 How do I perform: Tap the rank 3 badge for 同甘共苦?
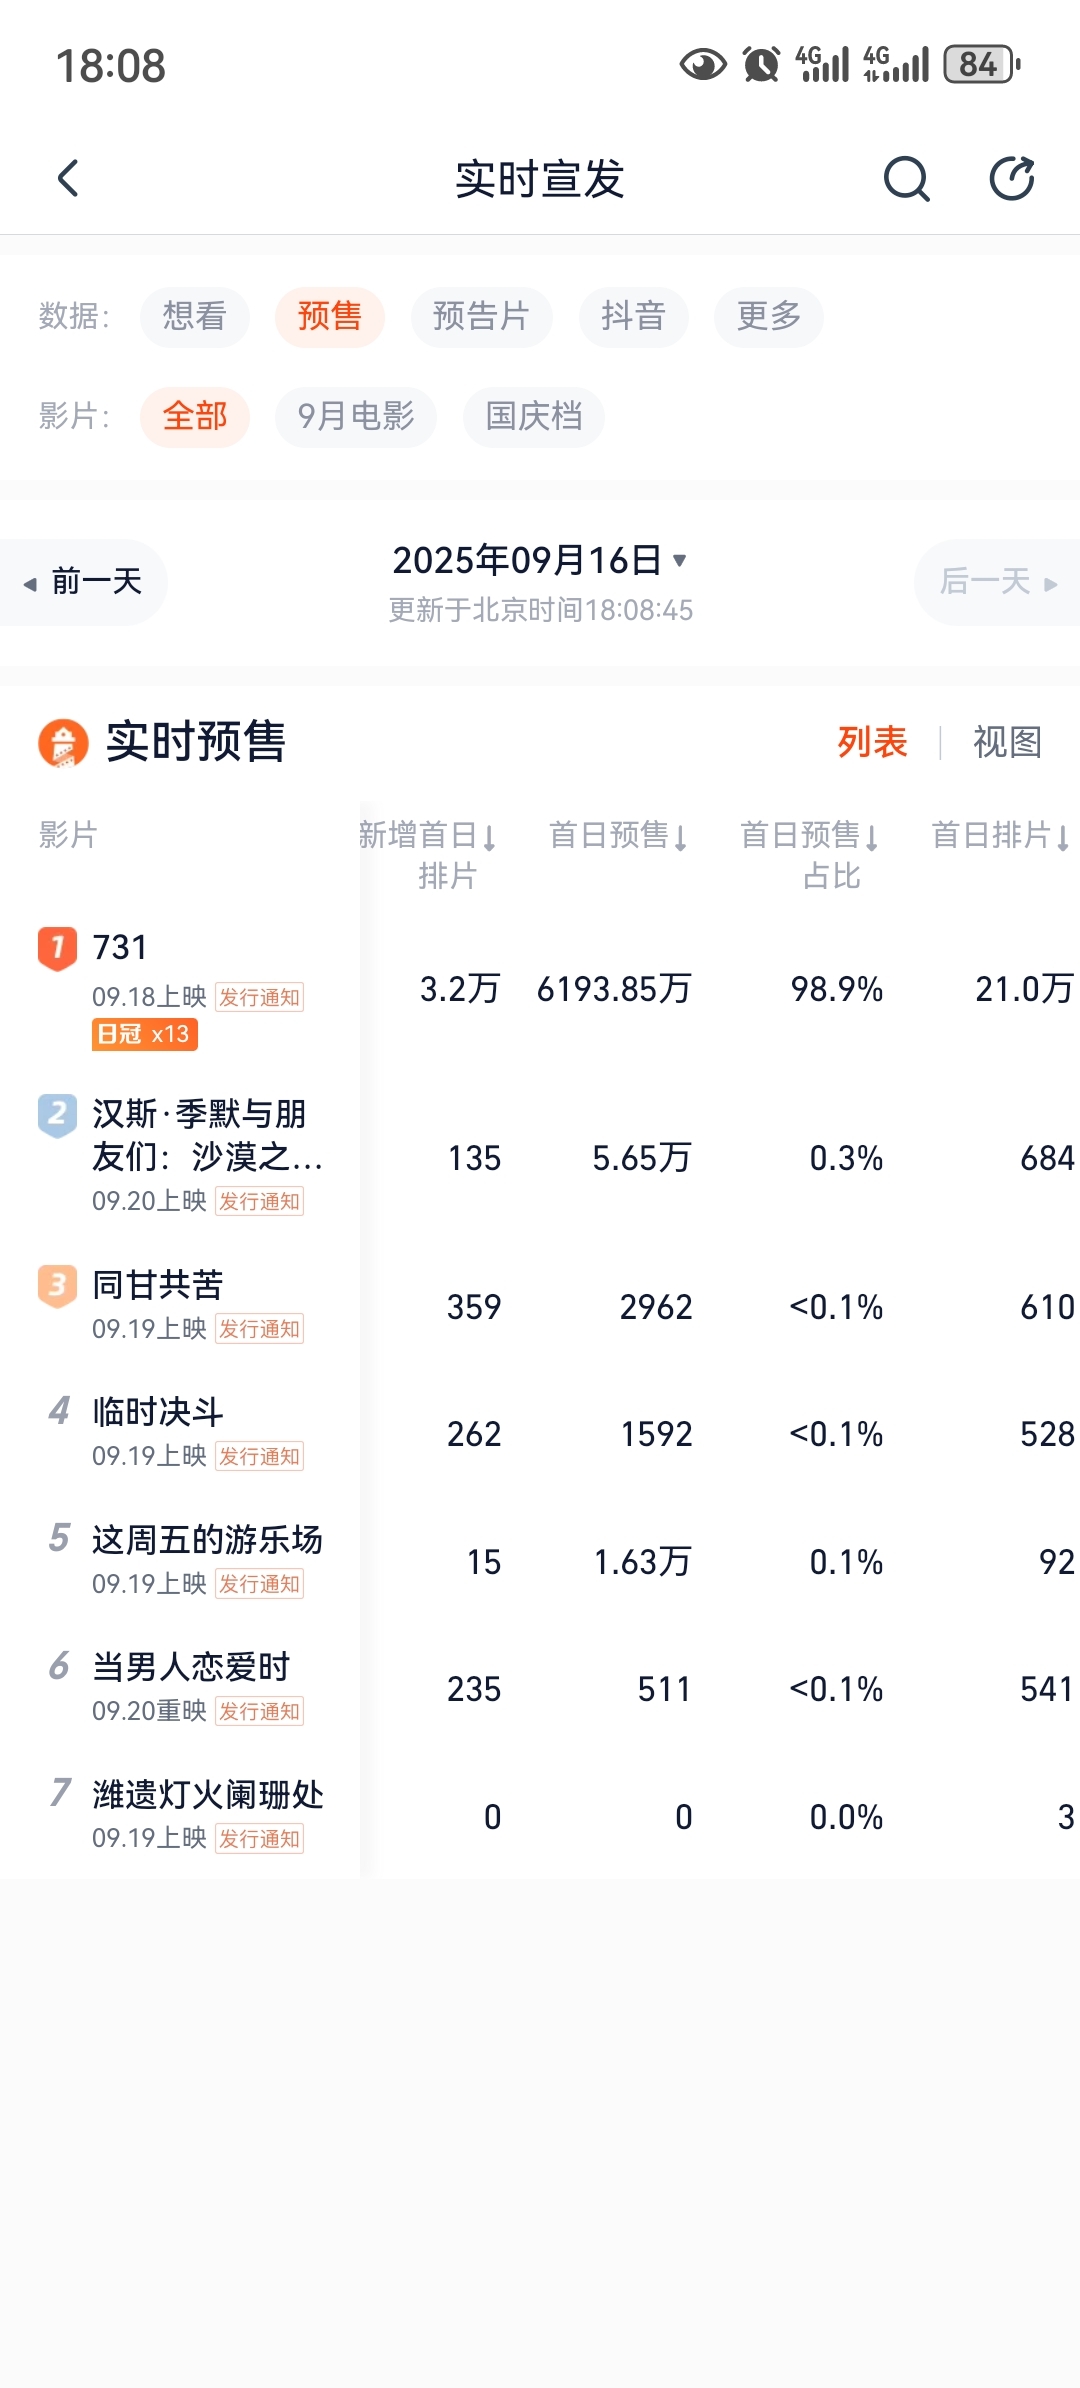click(57, 1286)
